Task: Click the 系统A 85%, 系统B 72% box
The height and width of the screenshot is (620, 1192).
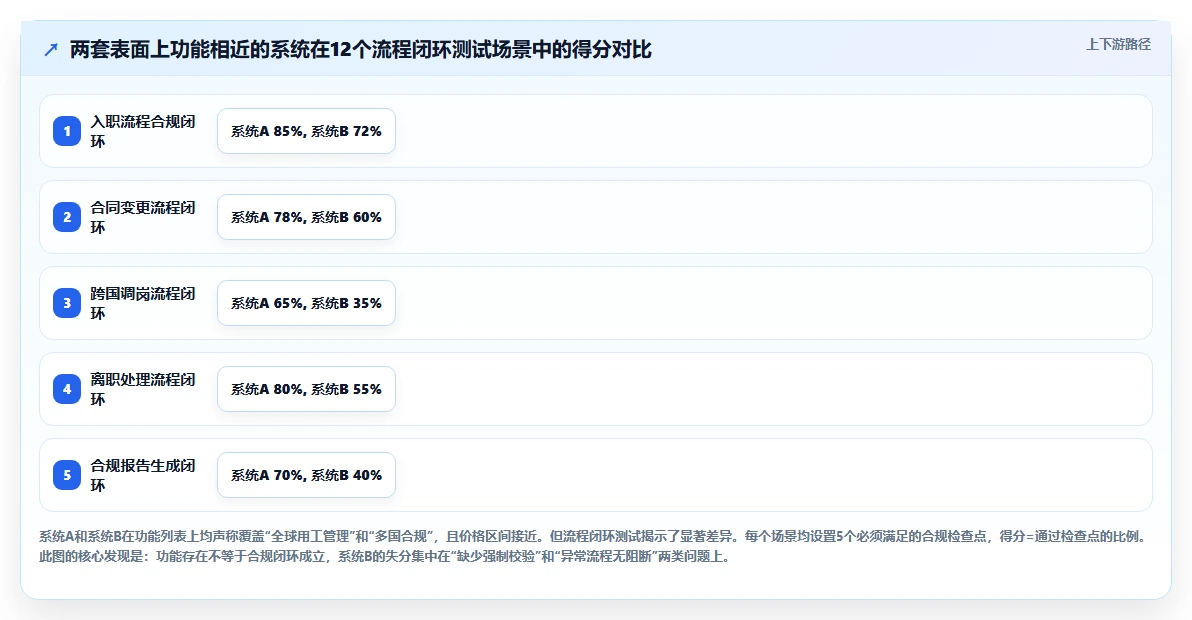Action: [x=306, y=131]
